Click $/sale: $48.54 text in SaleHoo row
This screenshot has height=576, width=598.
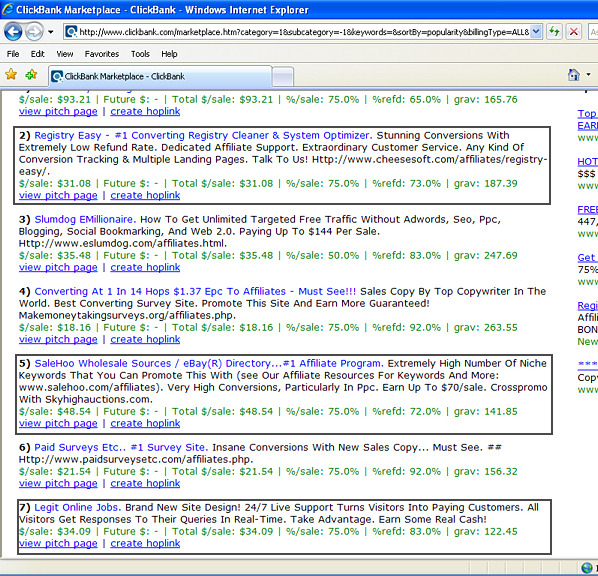point(55,412)
